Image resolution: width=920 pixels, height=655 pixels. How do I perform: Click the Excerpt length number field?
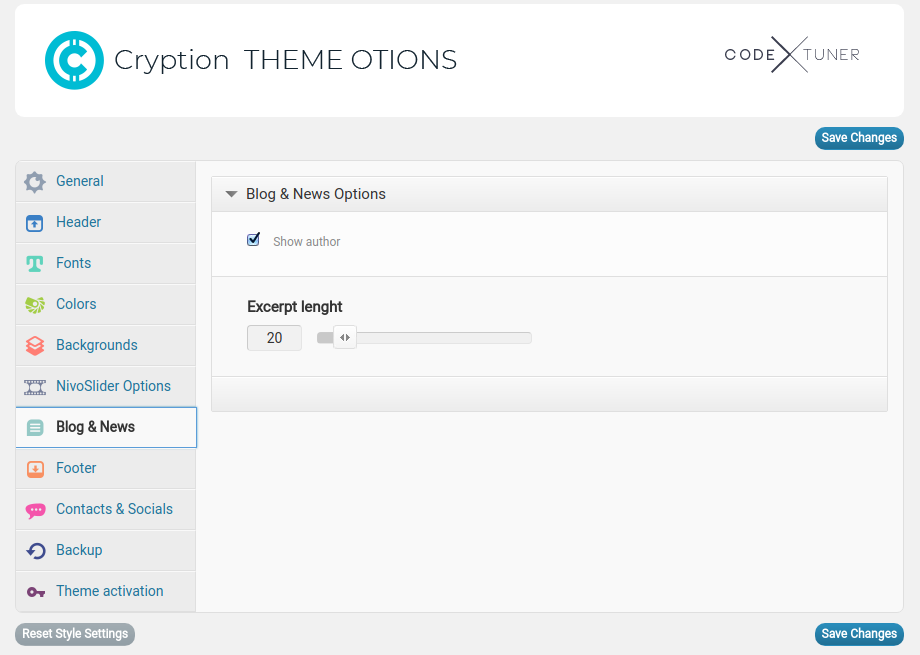point(274,338)
